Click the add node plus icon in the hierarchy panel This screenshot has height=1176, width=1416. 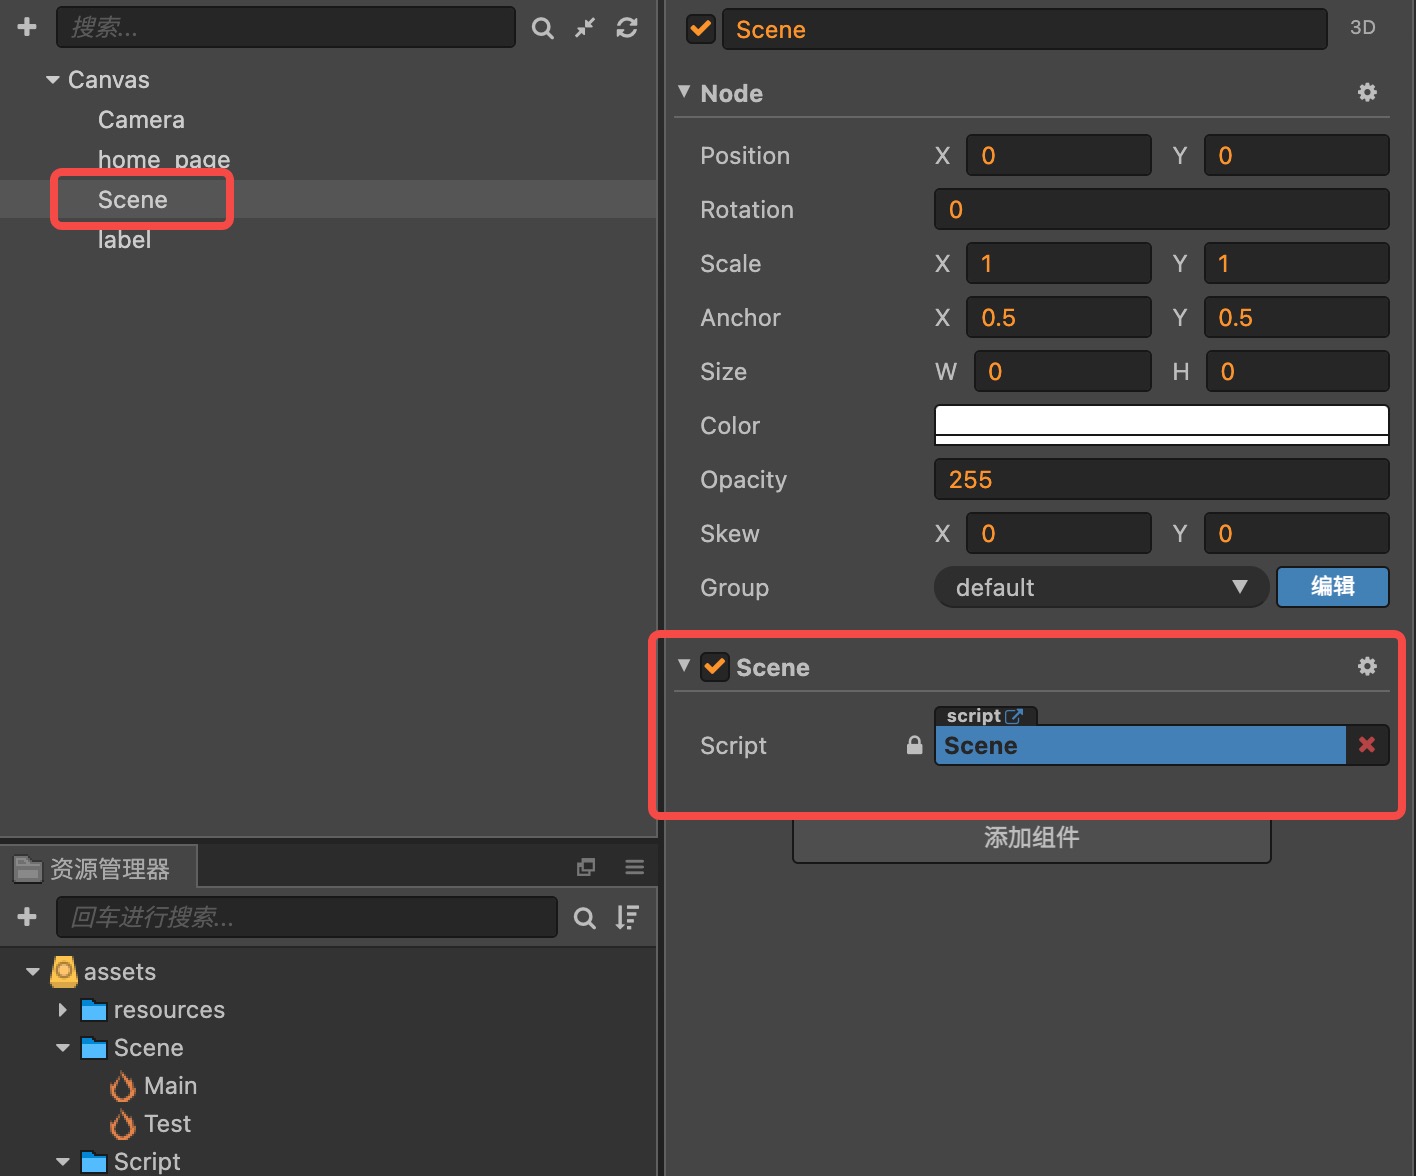coord(27,27)
